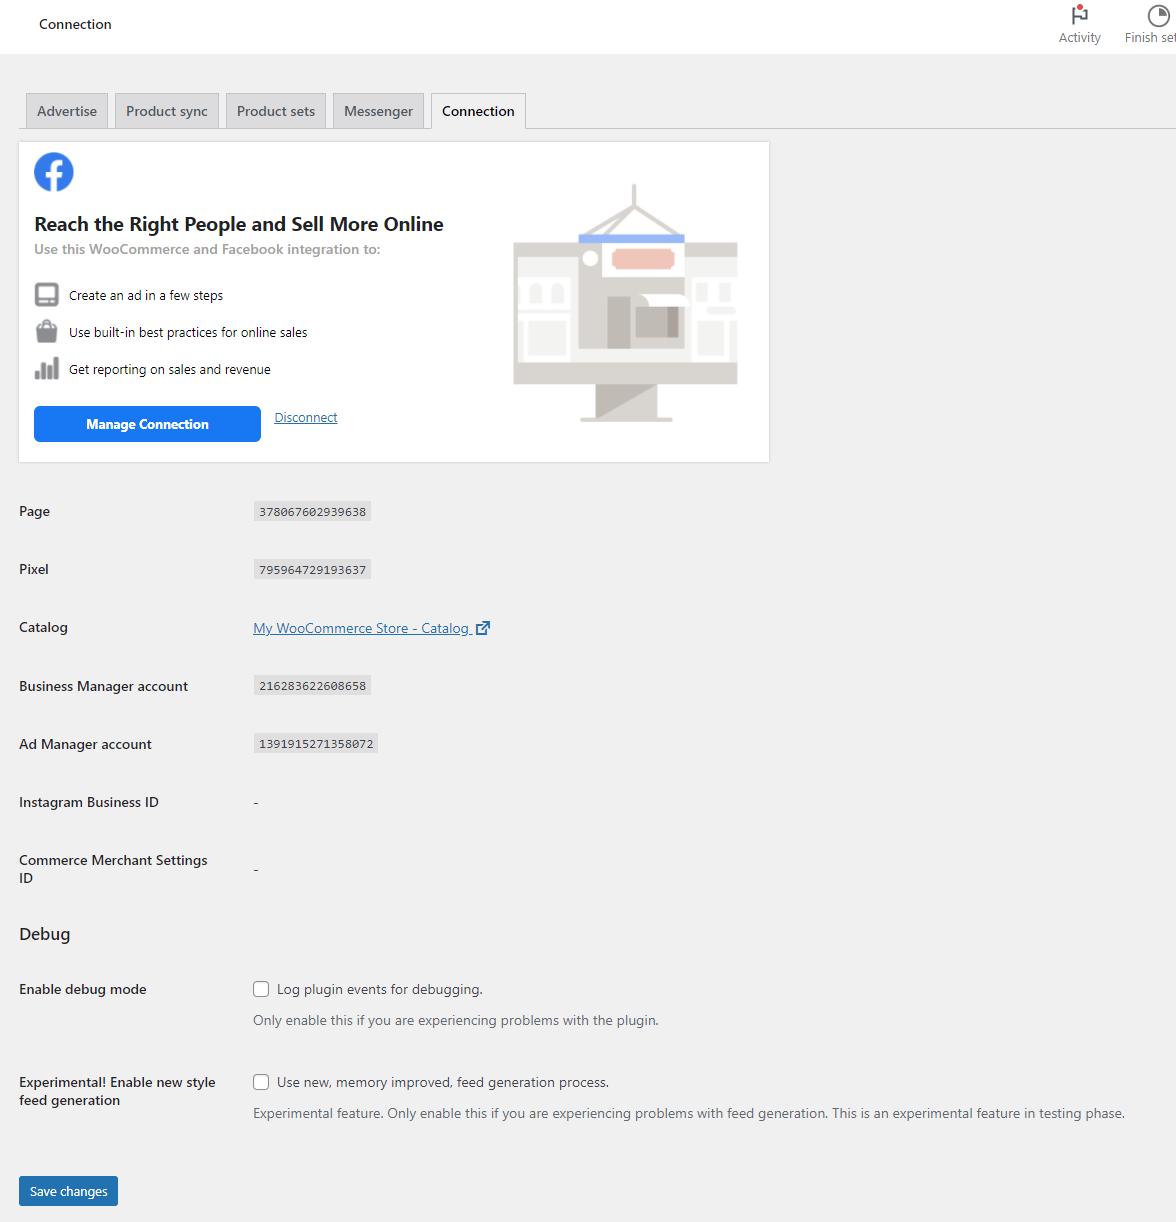Click the storefront monitor illustration

coord(625,303)
